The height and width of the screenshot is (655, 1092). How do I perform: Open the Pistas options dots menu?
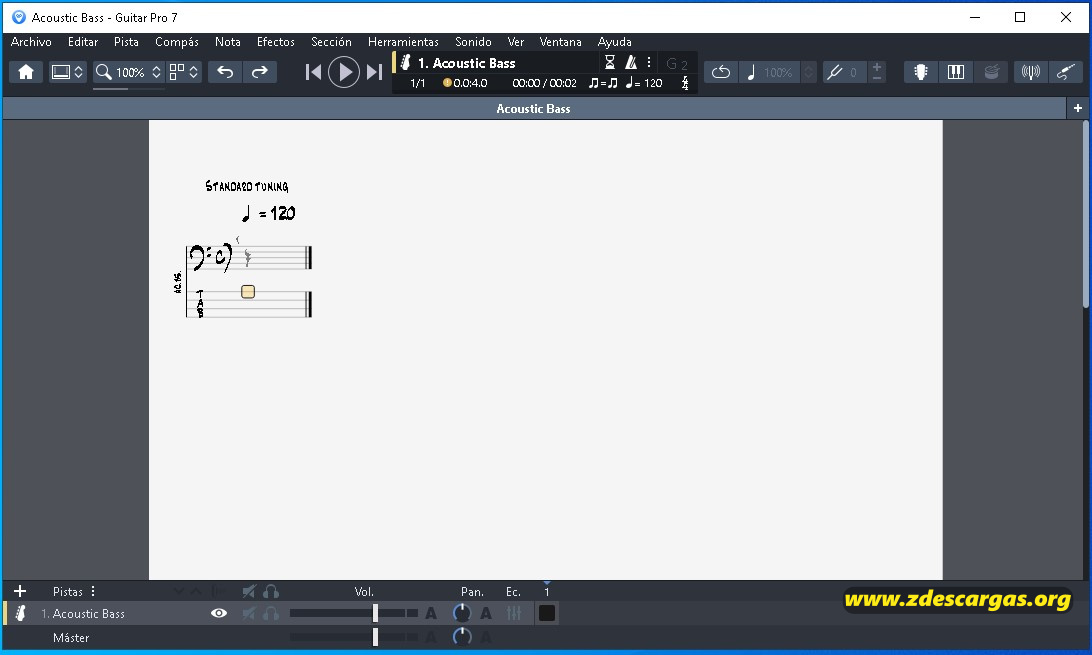click(x=93, y=591)
